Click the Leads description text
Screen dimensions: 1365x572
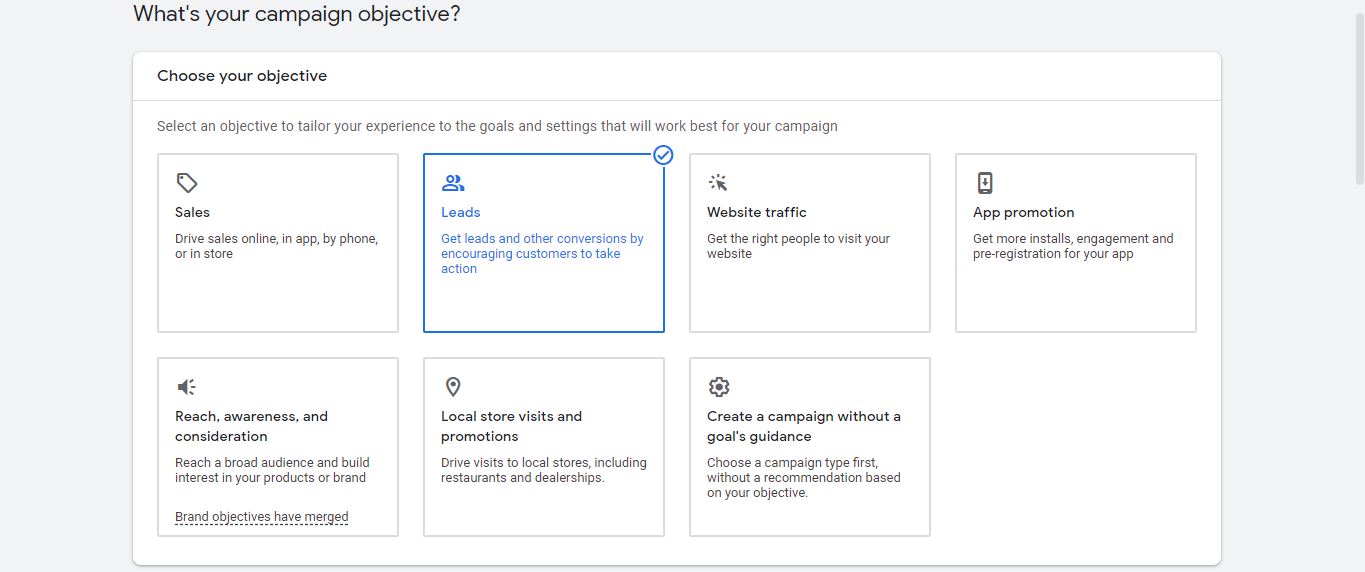pyautogui.click(x=542, y=254)
